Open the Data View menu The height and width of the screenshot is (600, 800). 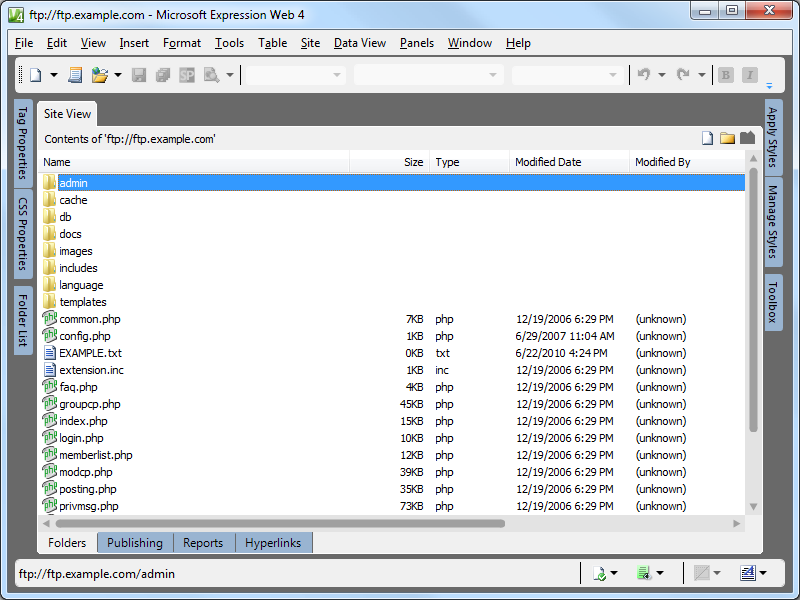(x=360, y=43)
